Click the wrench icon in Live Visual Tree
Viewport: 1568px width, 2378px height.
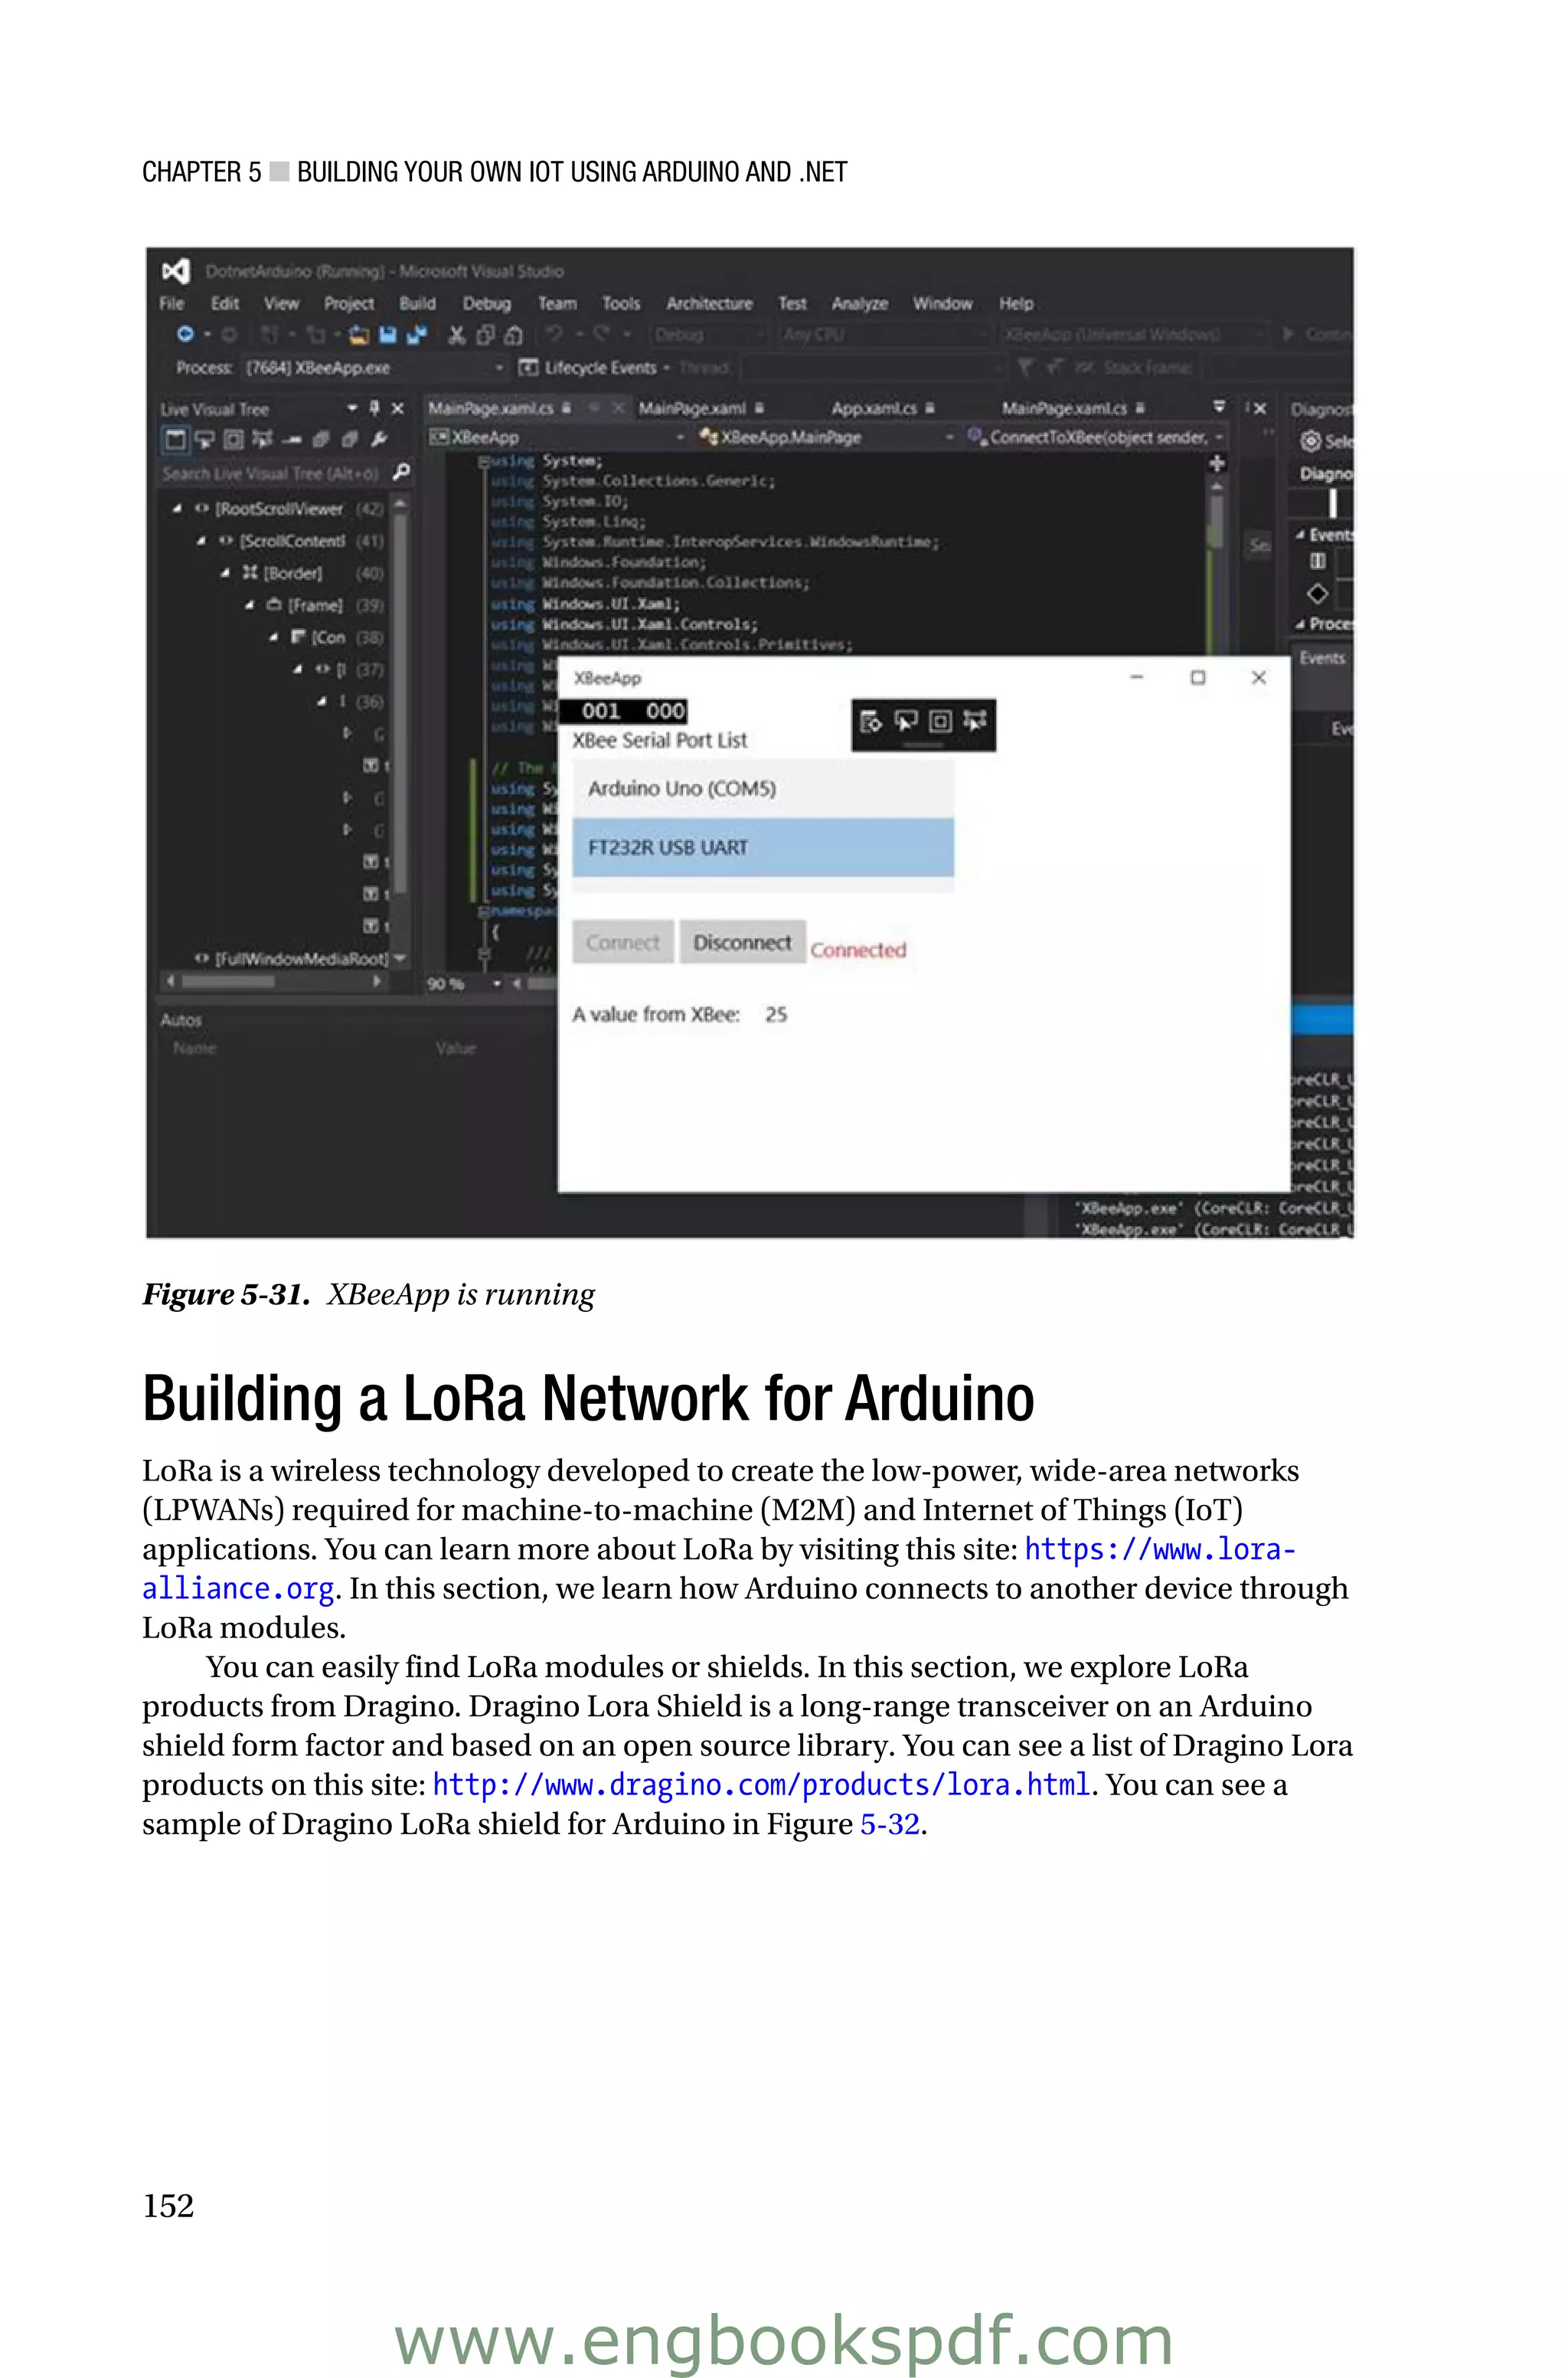379,439
